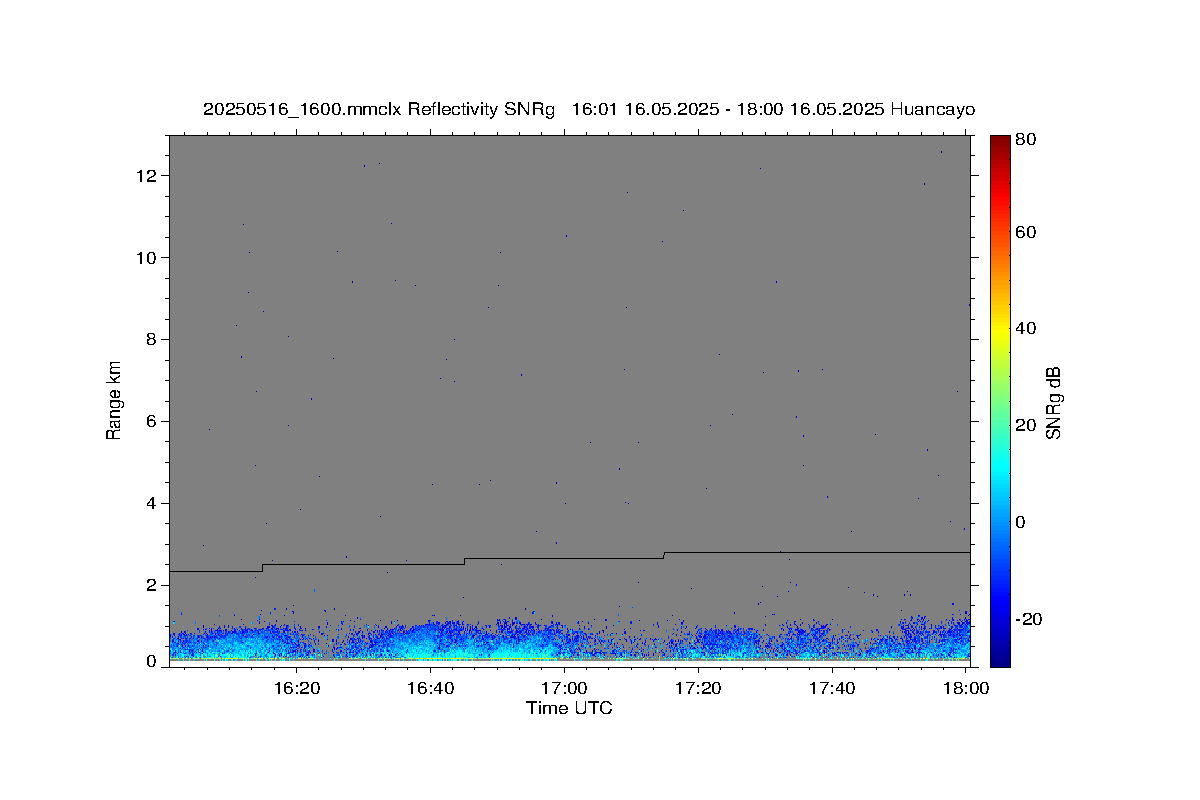
Task: Click the 10 km range tick label
Action: coord(147,258)
